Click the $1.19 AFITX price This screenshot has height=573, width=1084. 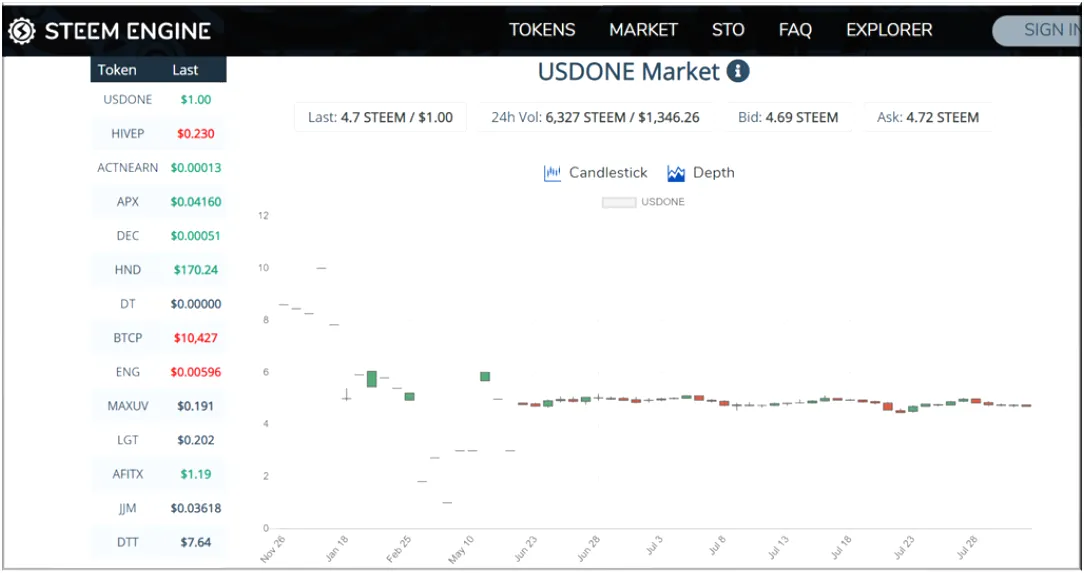click(x=196, y=474)
